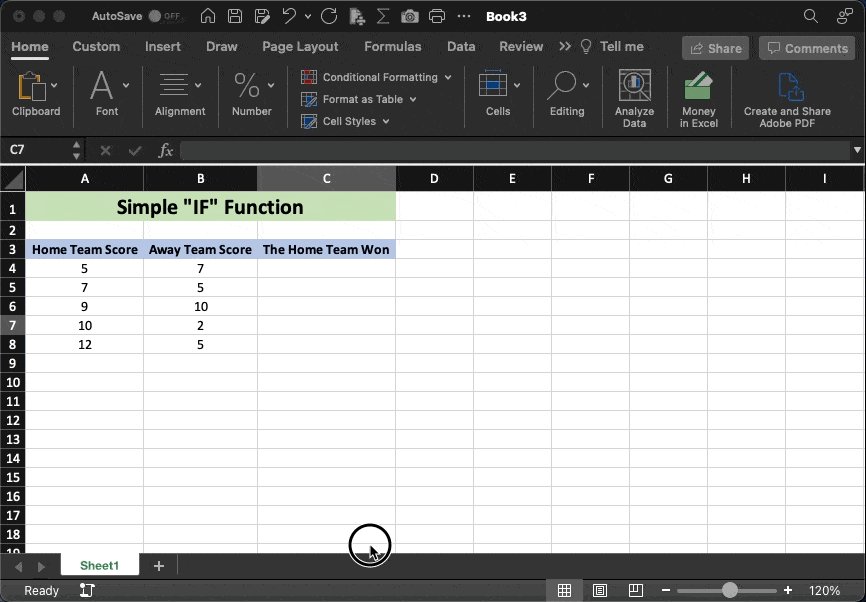Open the Review ribbon tab

point(521,47)
